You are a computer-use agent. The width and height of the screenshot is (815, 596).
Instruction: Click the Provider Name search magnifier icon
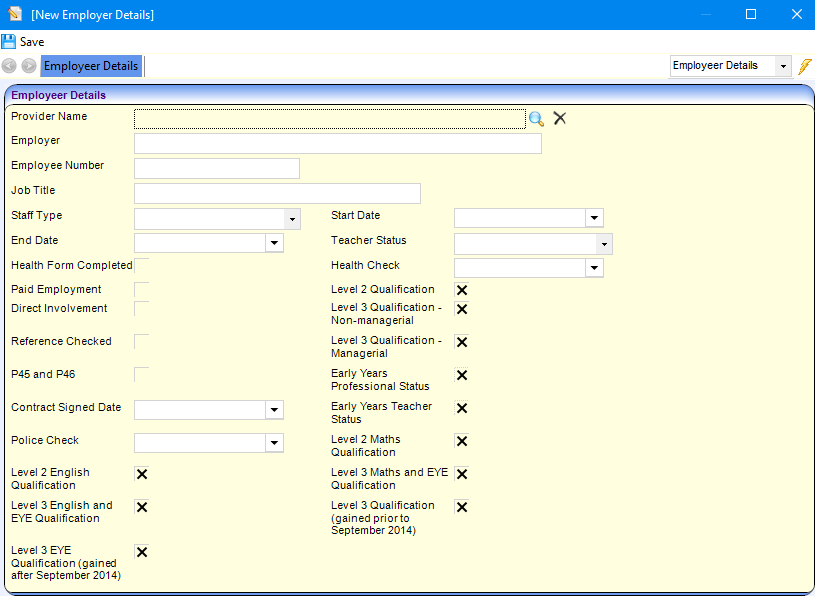[x=537, y=119]
